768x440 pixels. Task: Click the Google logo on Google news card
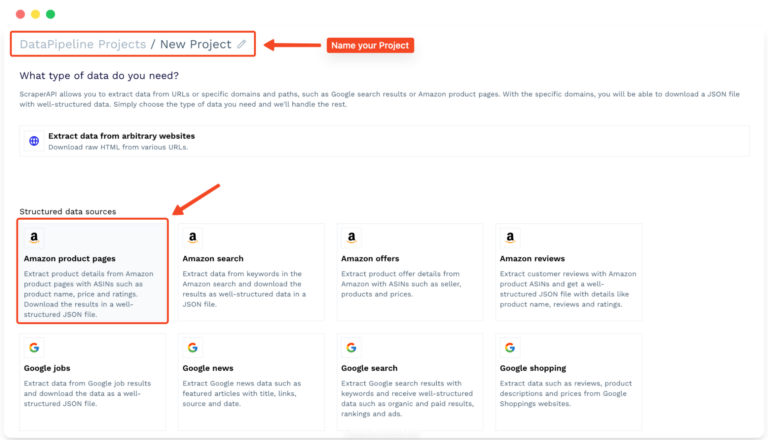coord(192,348)
